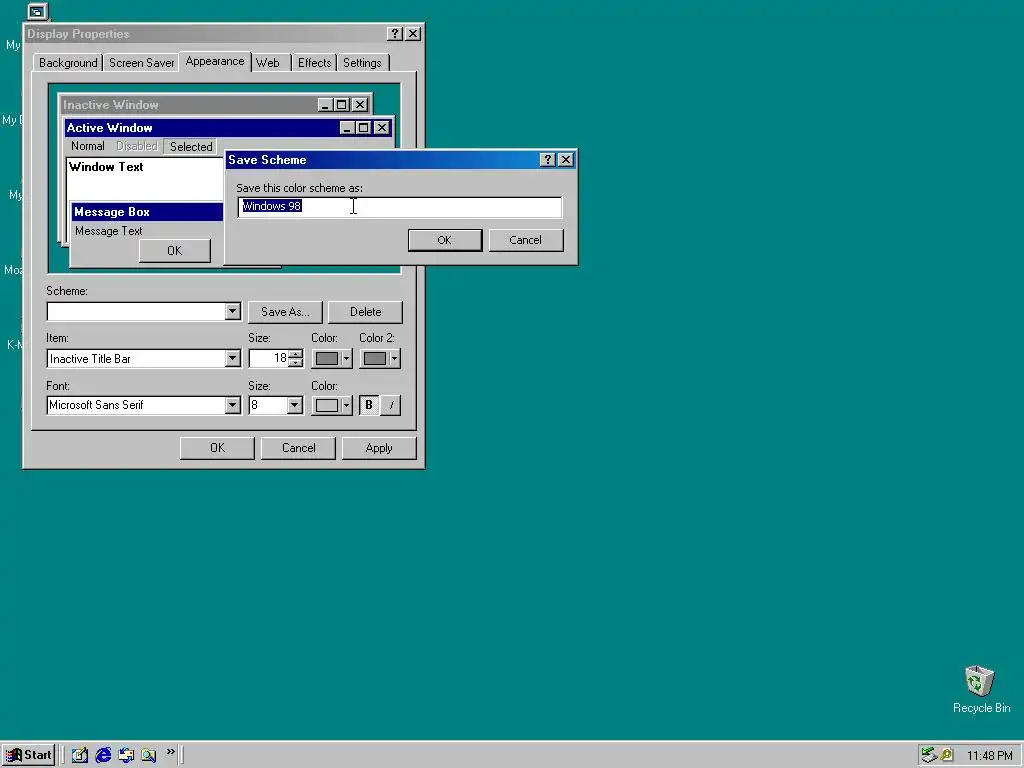
Task: Click the green arrow tray icon
Action: coord(929,756)
